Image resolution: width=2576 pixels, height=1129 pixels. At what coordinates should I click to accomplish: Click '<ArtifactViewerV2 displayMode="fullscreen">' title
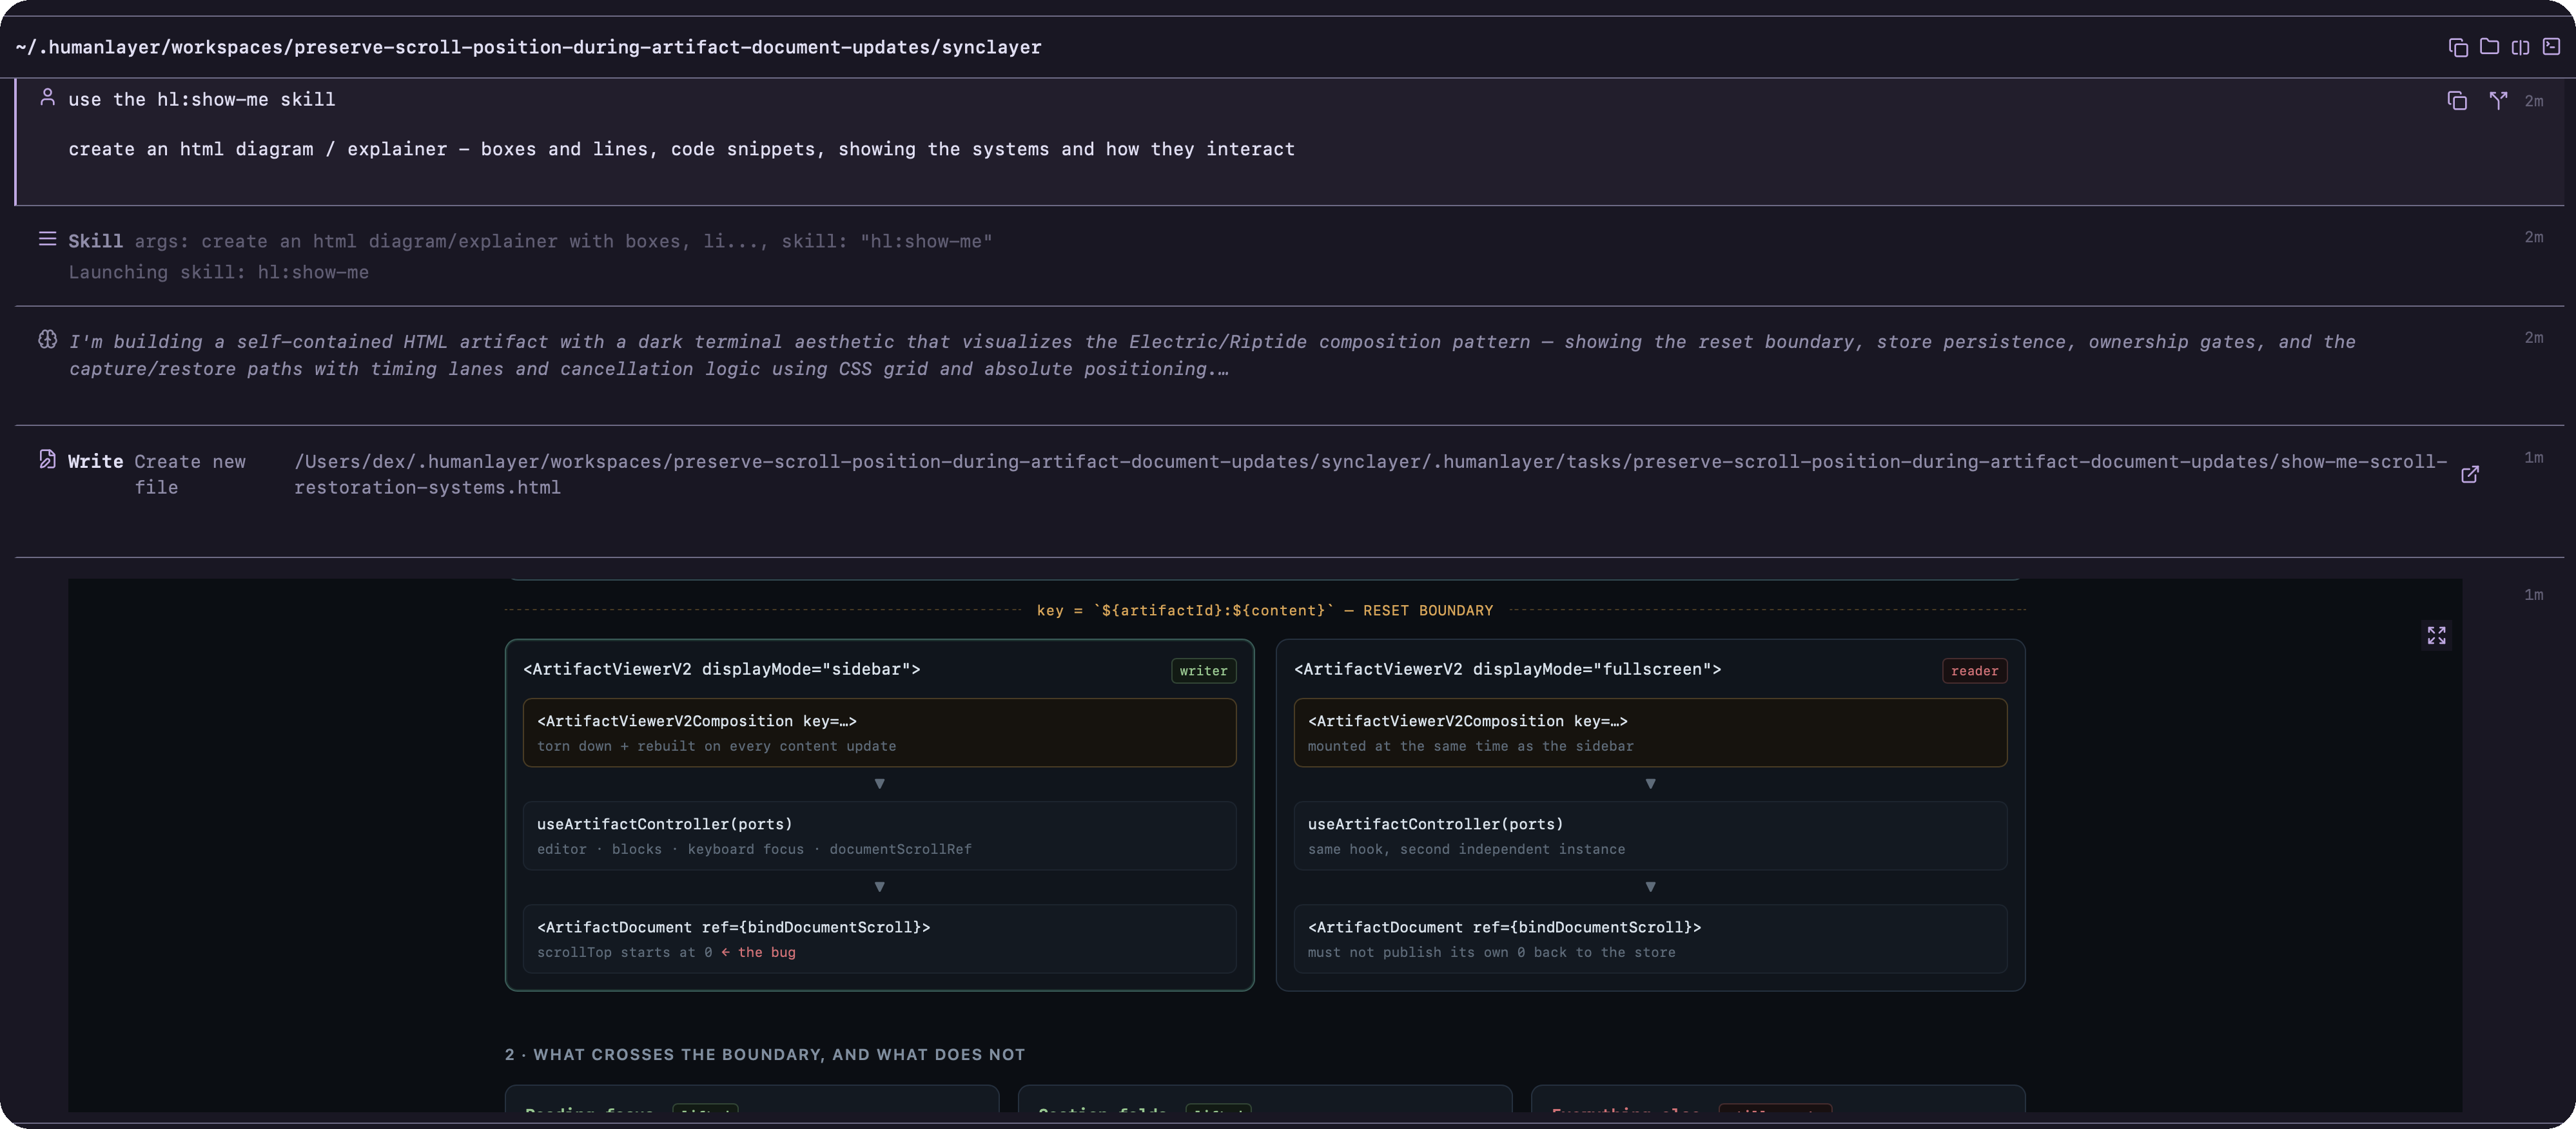[1507, 669]
